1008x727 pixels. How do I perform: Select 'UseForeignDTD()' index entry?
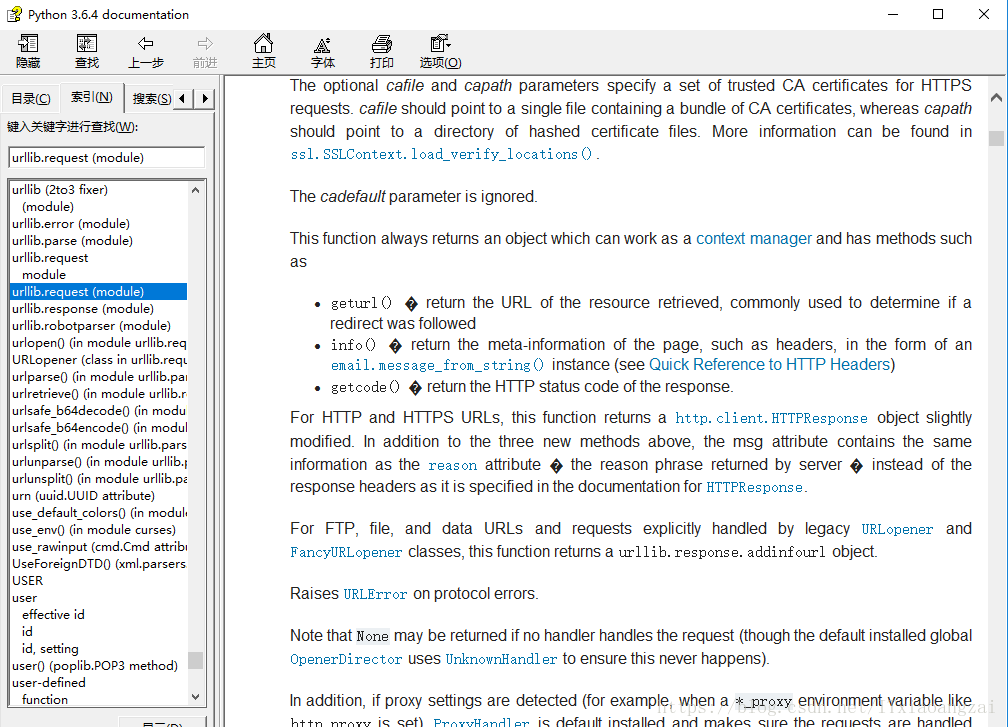coord(99,564)
